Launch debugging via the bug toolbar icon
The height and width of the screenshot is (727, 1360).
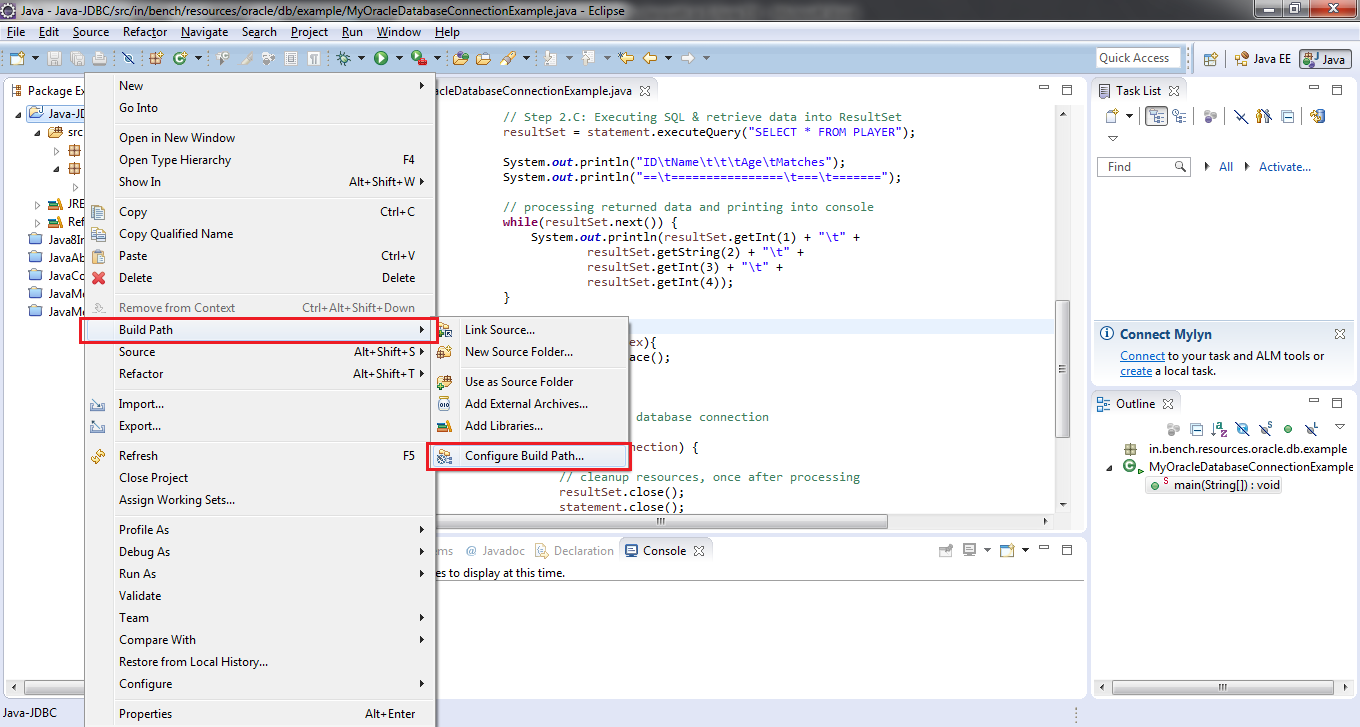tap(343, 58)
